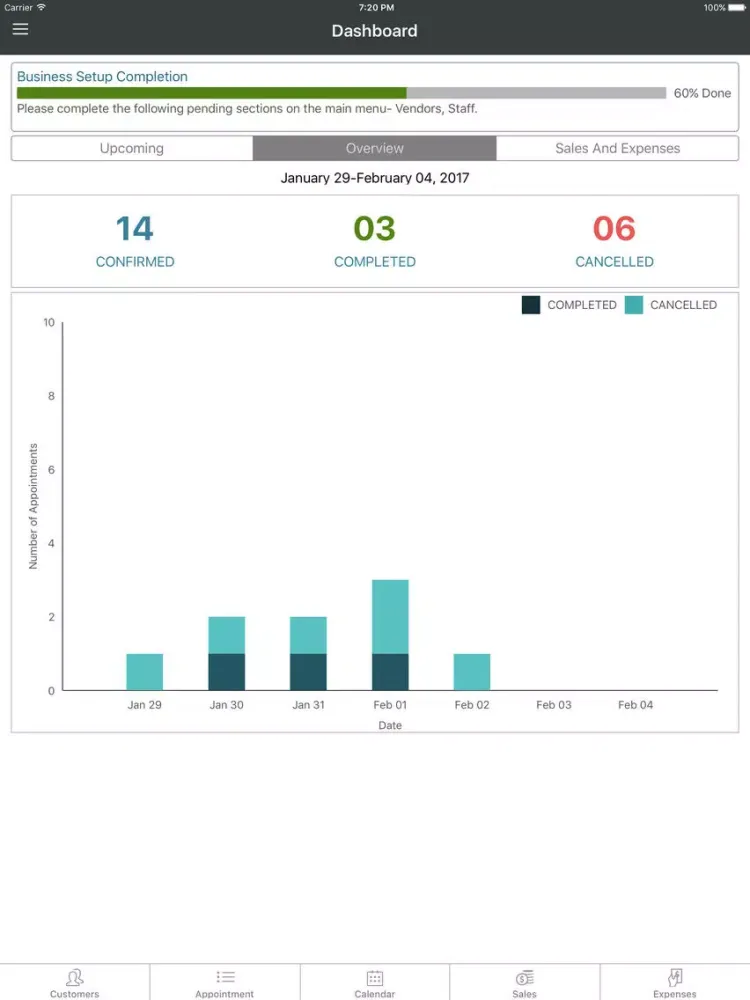The height and width of the screenshot is (1000, 750).
Task: Select the Jan 30 cancelled bar segment
Action: click(x=226, y=635)
